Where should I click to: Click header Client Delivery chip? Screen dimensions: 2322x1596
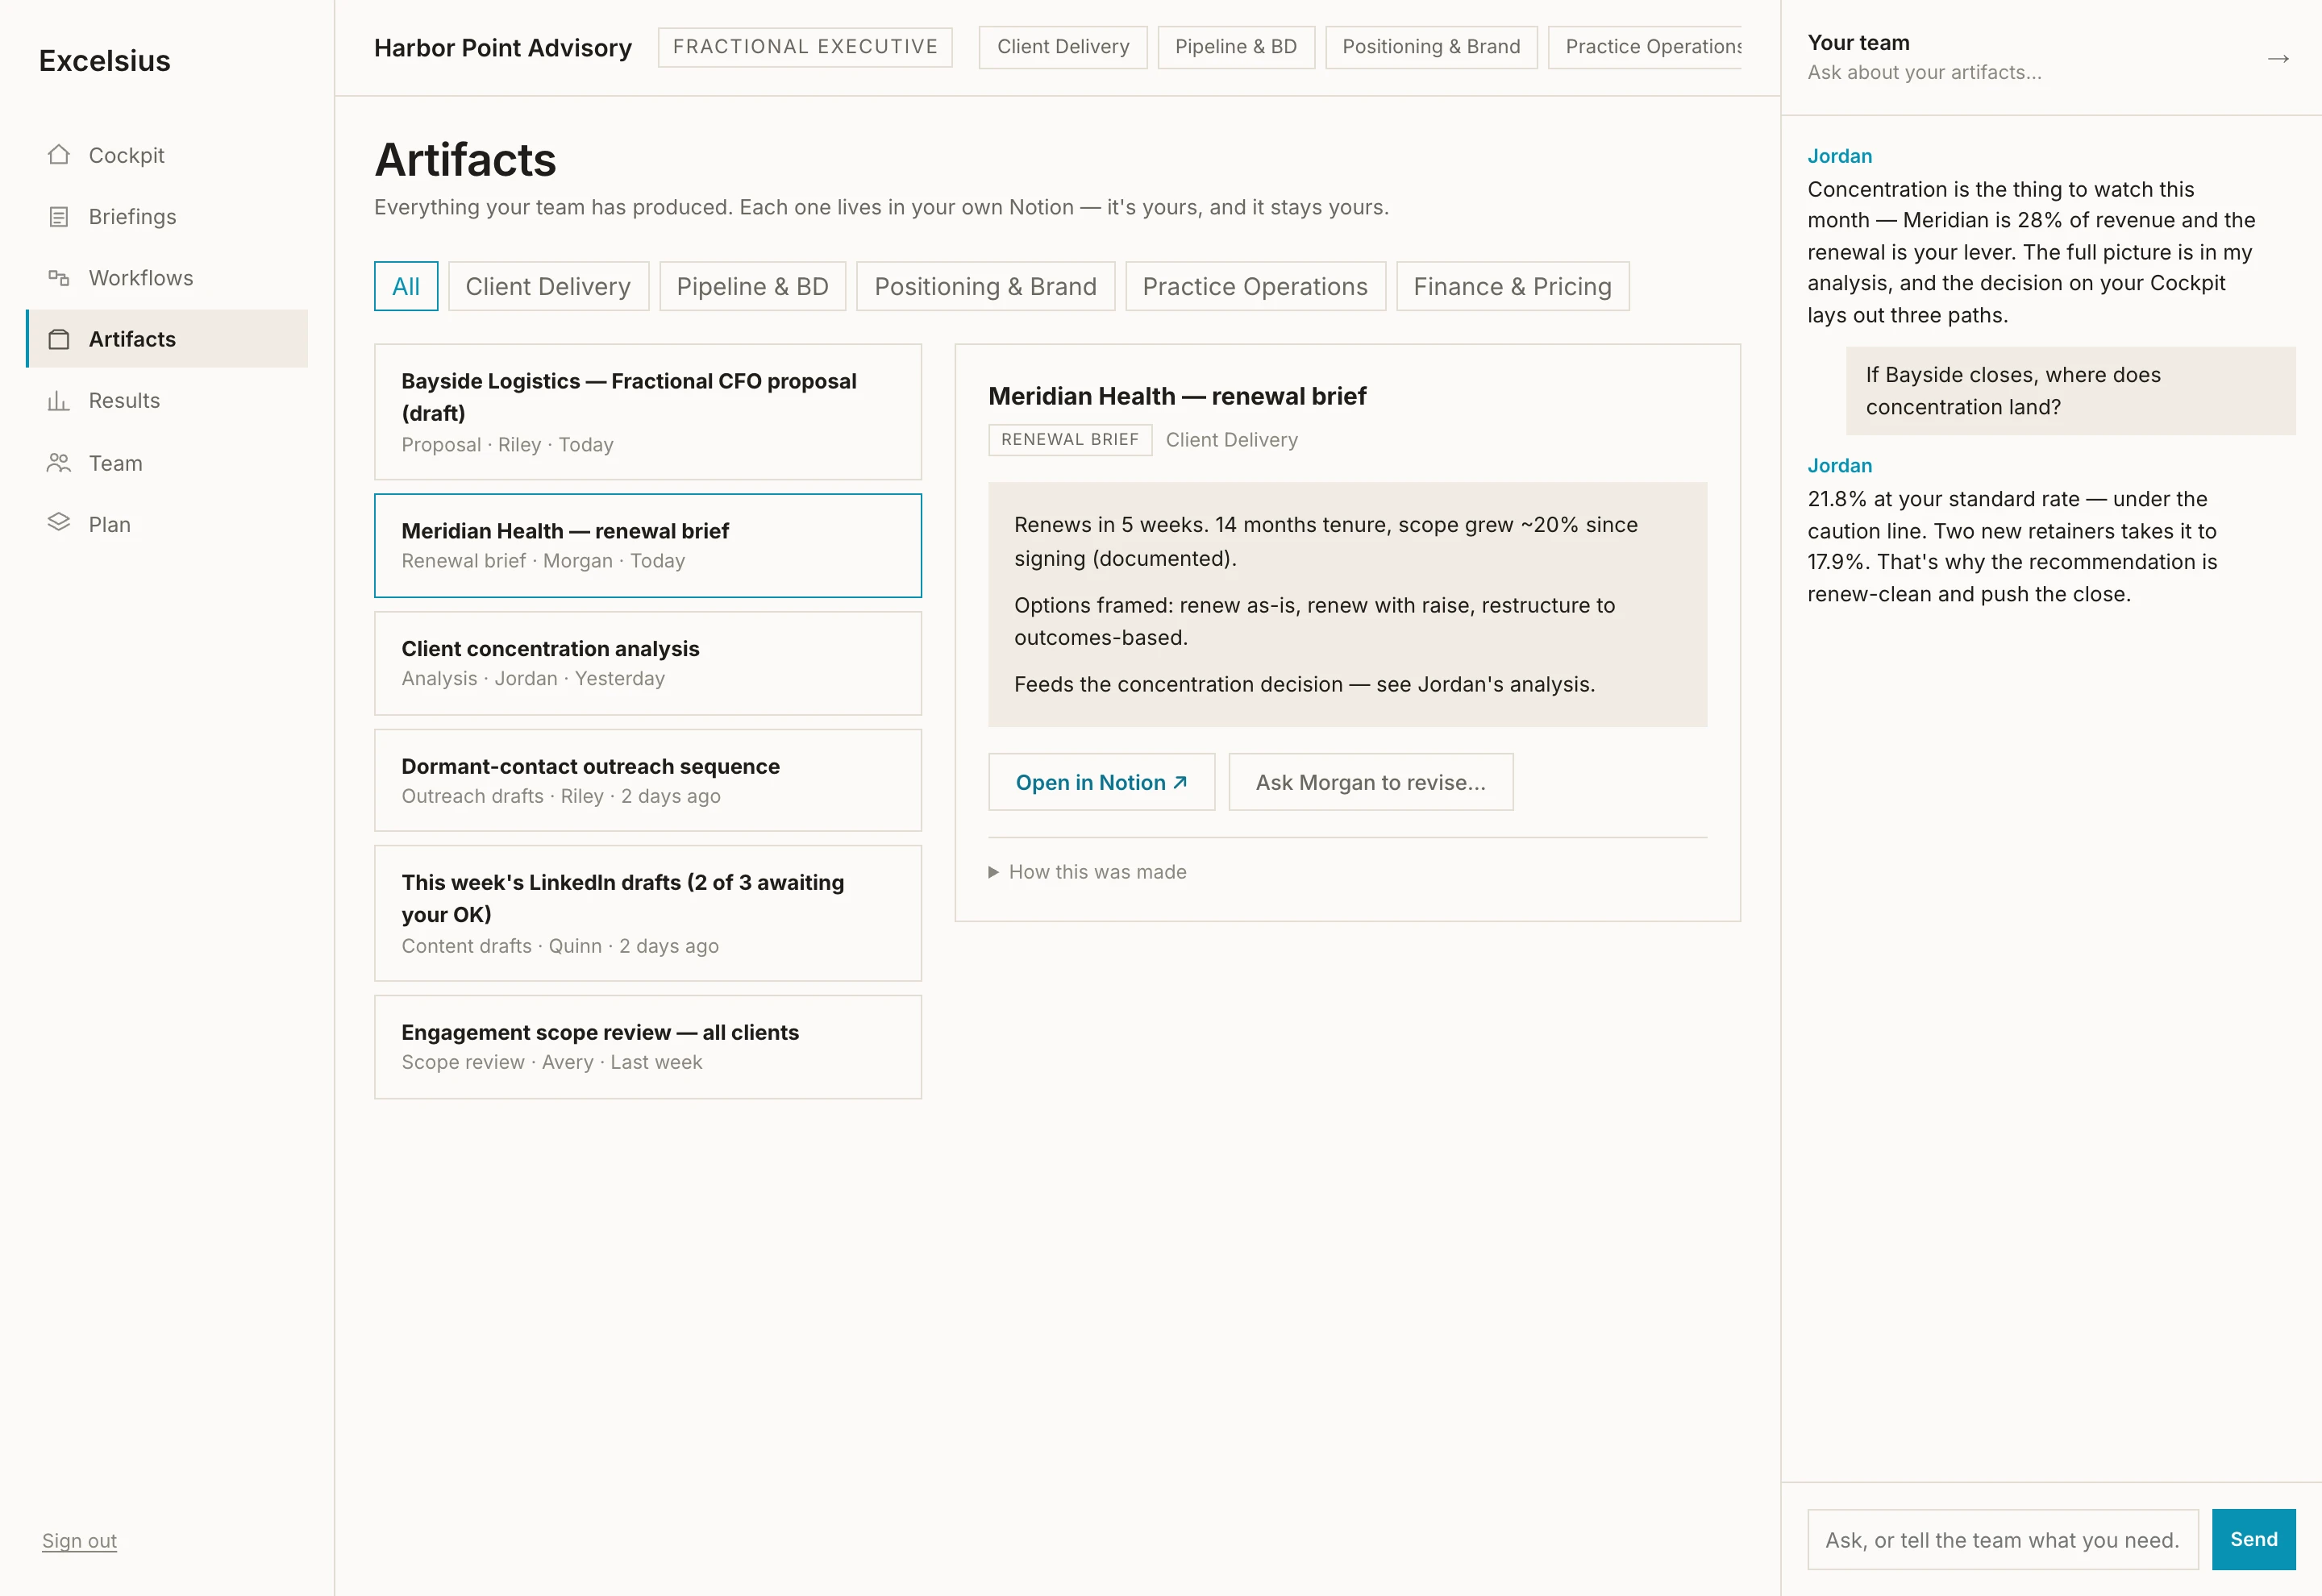coord(1062,47)
